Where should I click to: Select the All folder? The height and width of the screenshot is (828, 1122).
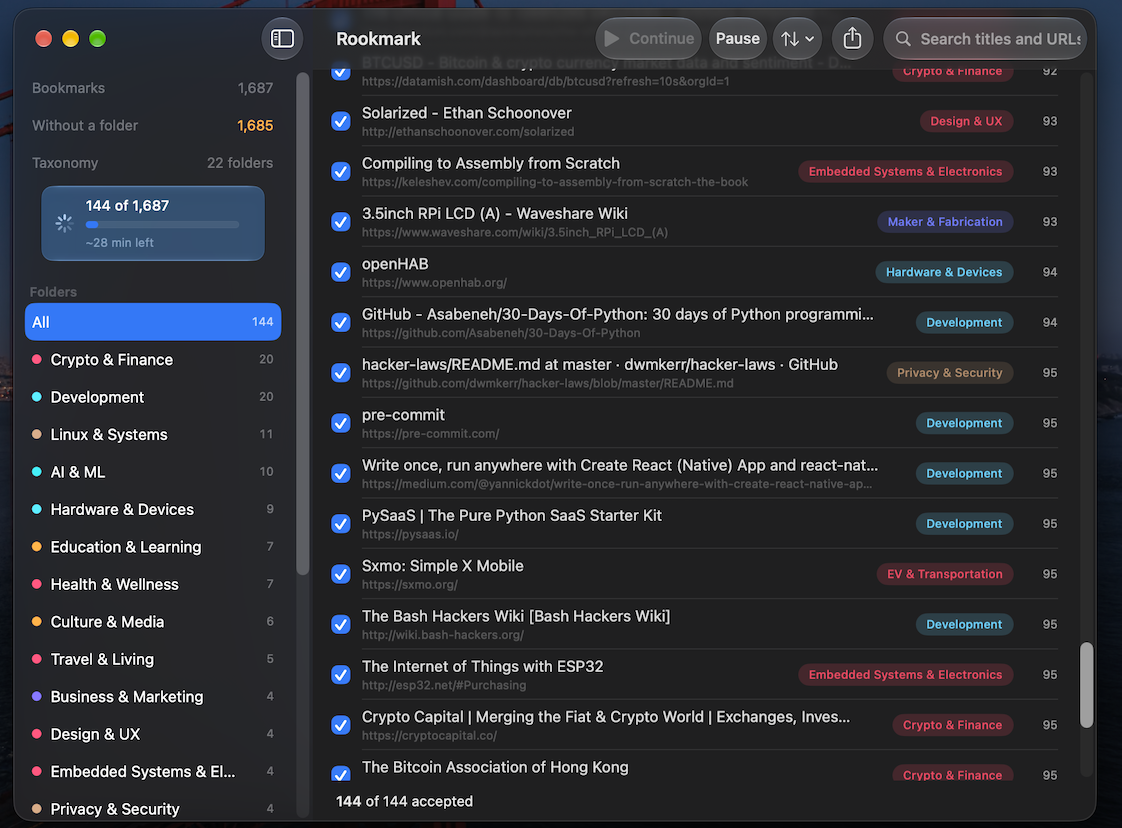click(153, 322)
